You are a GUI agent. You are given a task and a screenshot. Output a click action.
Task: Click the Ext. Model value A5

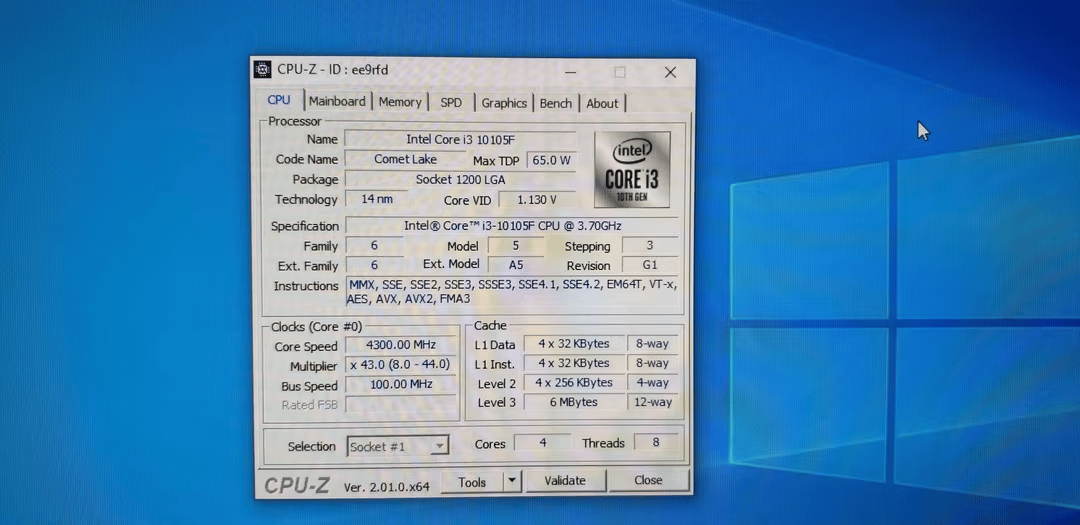(515, 265)
